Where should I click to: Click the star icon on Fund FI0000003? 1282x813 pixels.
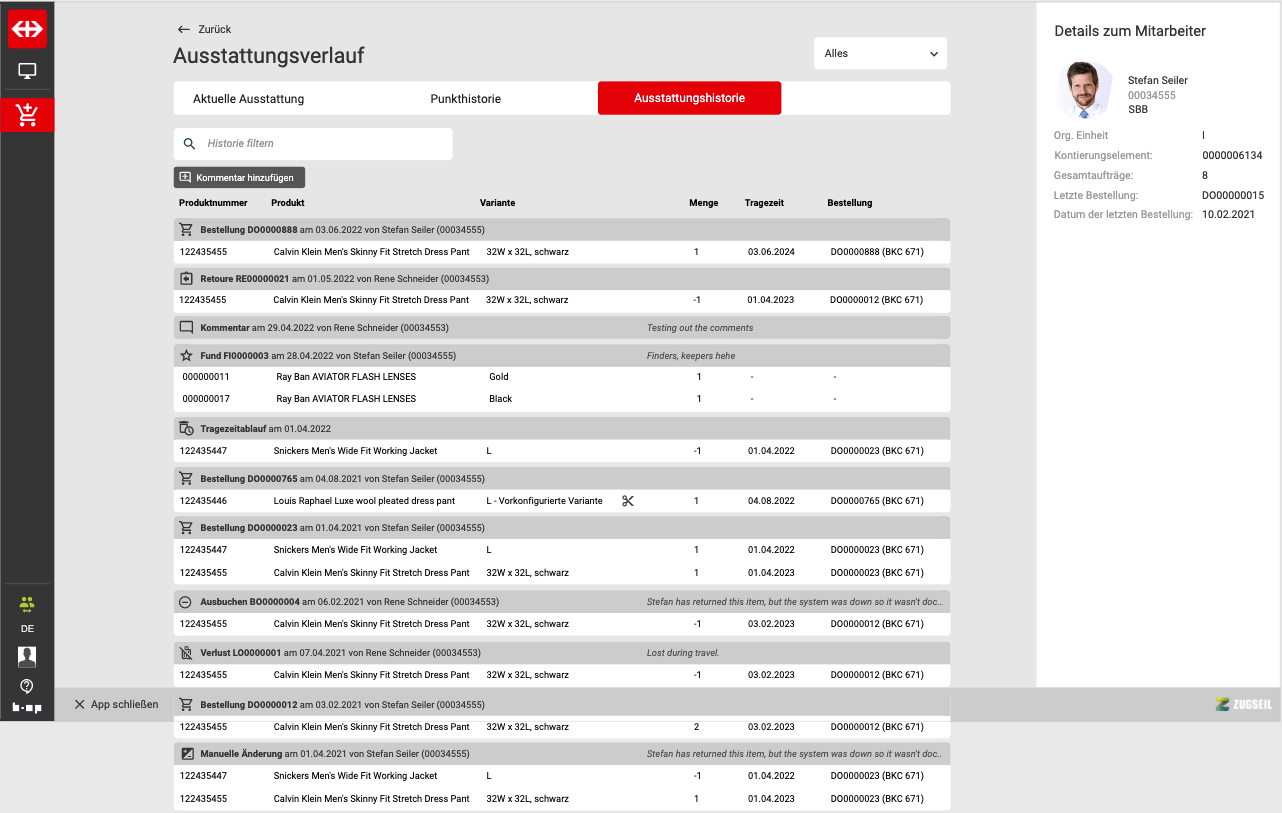(x=186, y=355)
